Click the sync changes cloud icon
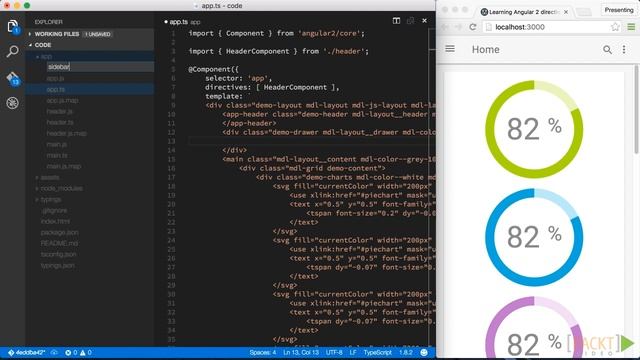This screenshot has width=640, height=360. (x=54, y=353)
